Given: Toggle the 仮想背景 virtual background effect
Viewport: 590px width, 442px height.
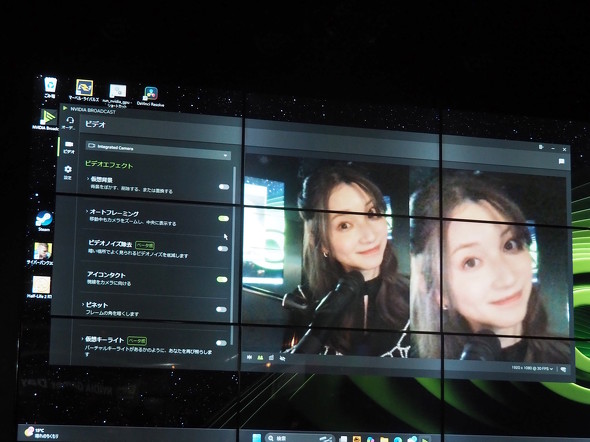Looking at the screenshot, I should [x=224, y=187].
